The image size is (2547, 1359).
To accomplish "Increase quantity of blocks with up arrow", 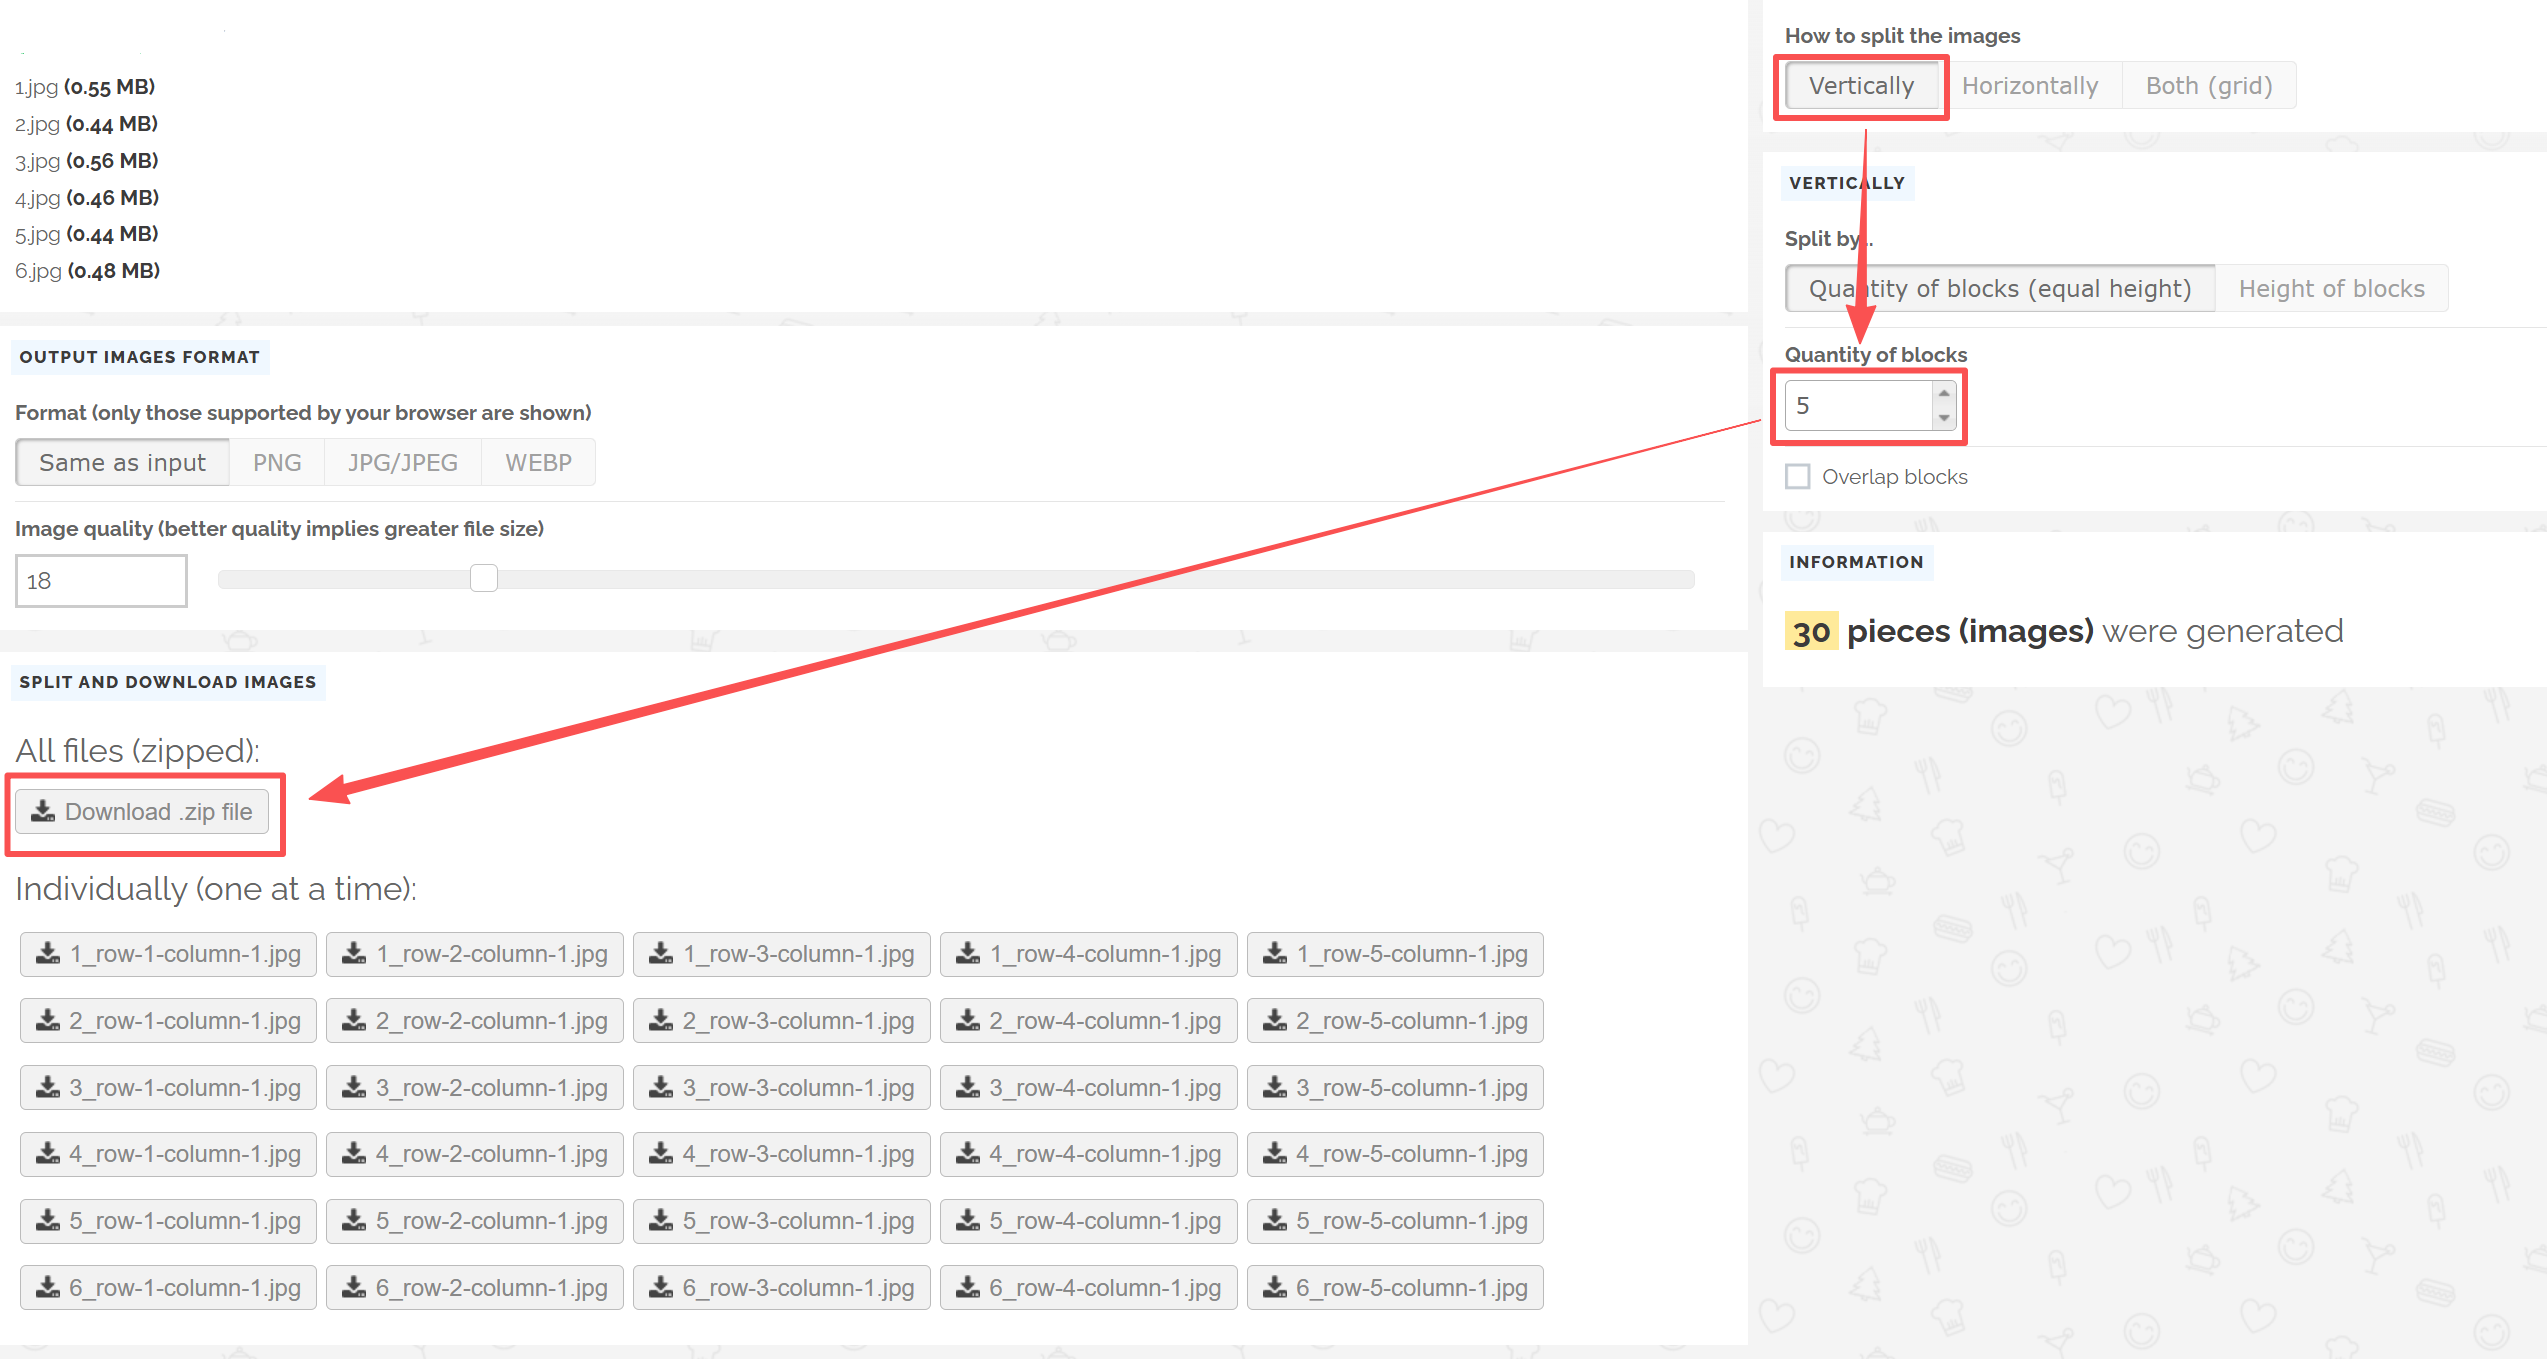I will 1944,393.
